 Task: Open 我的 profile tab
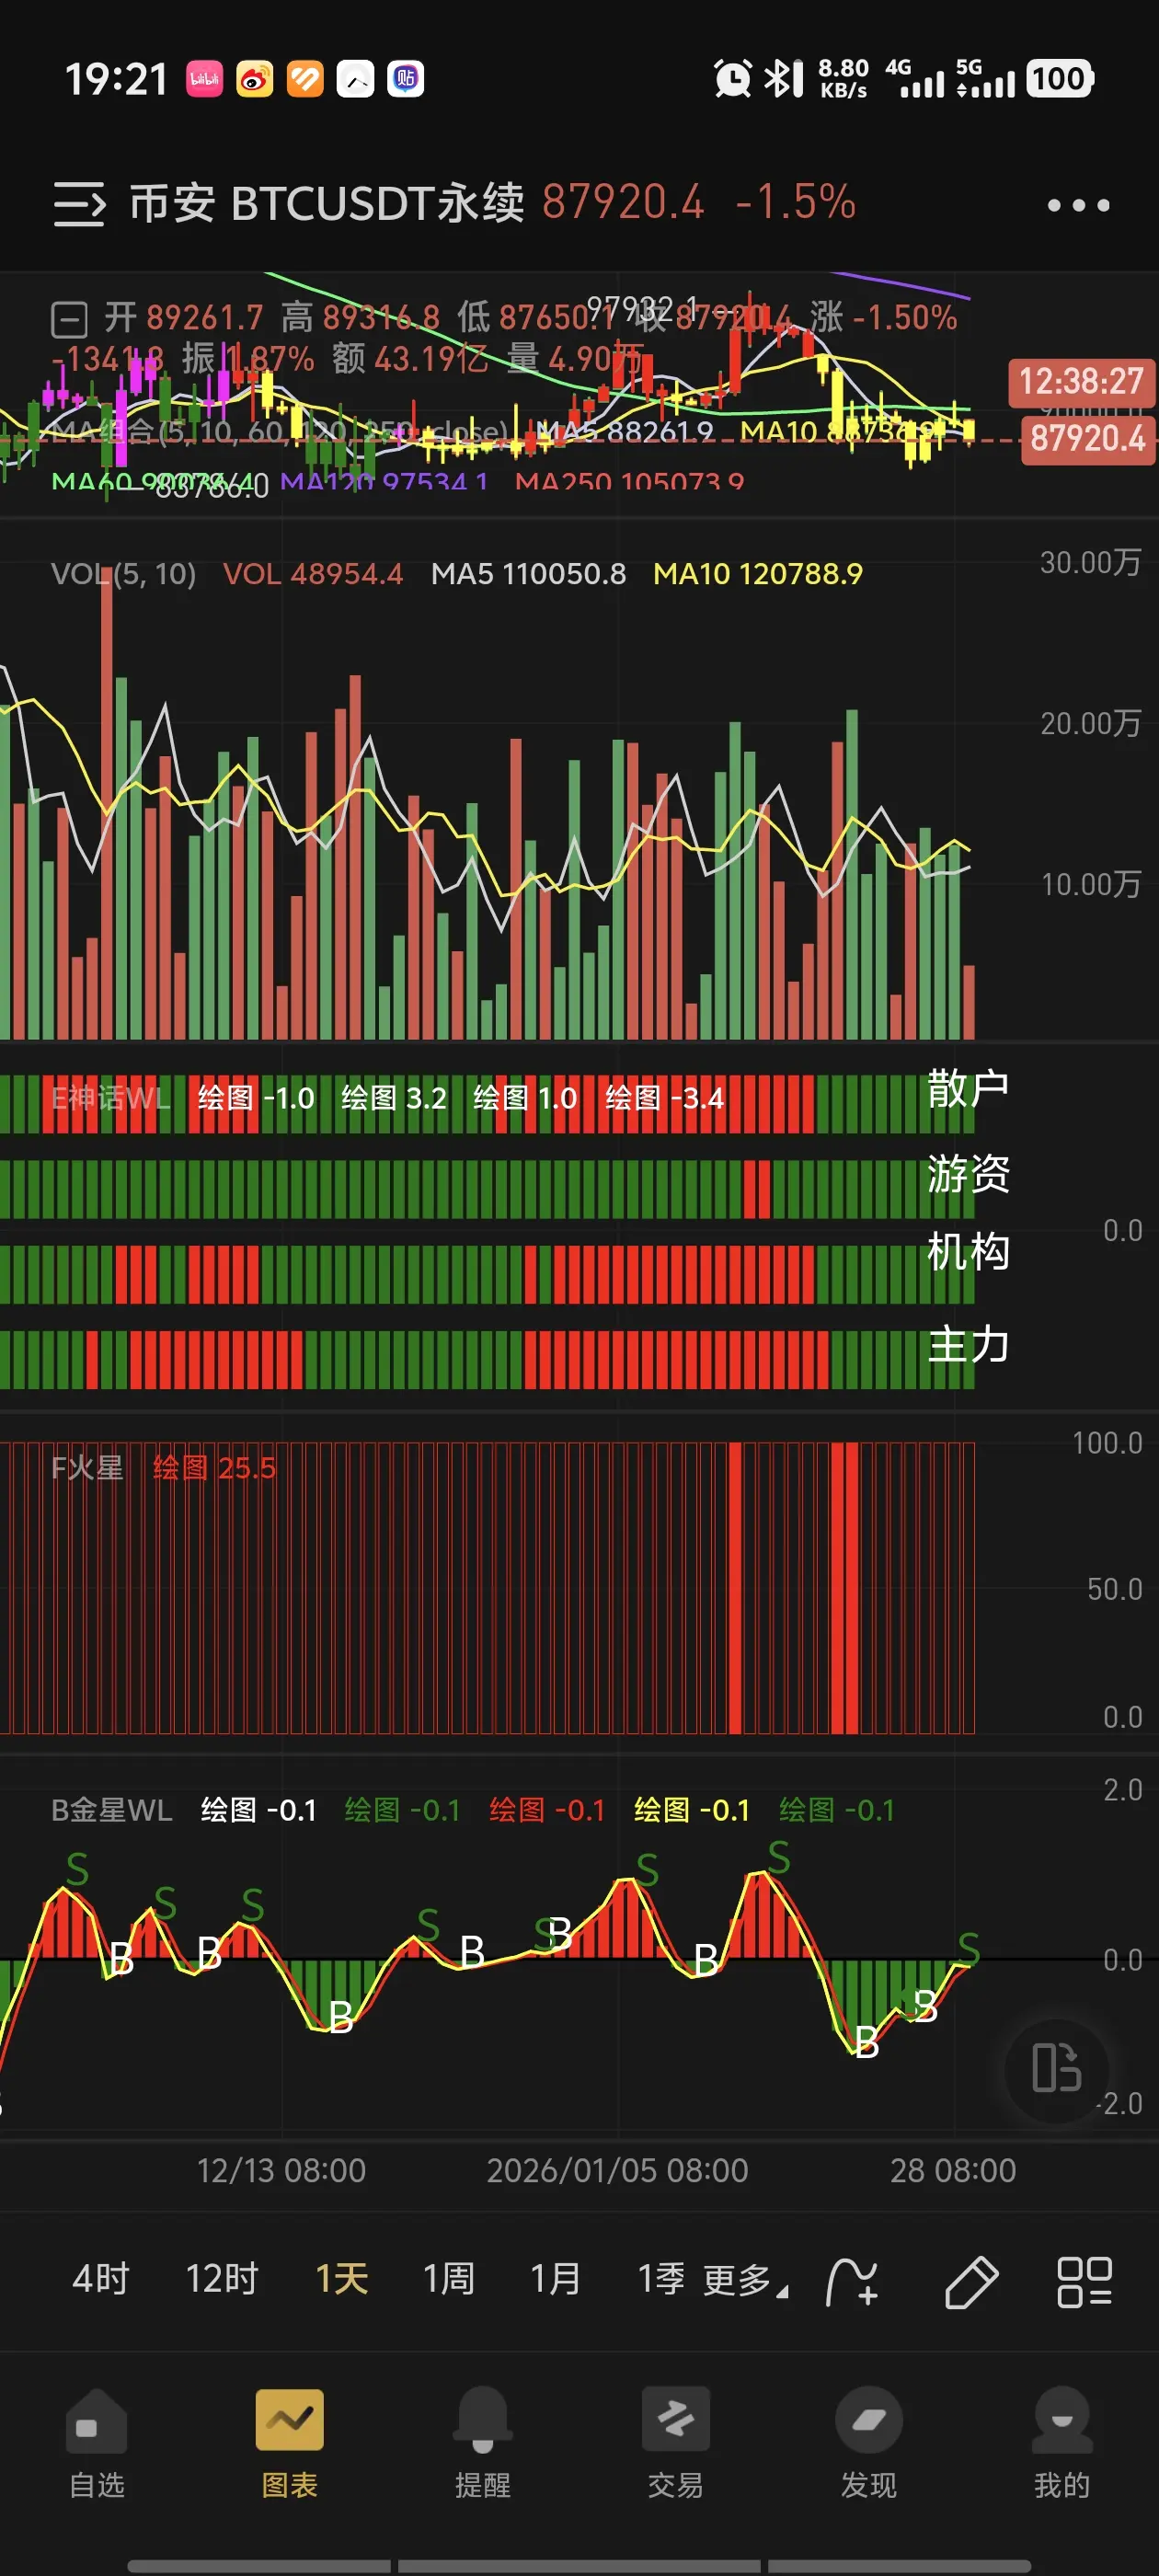click(x=1061, y=2444)
